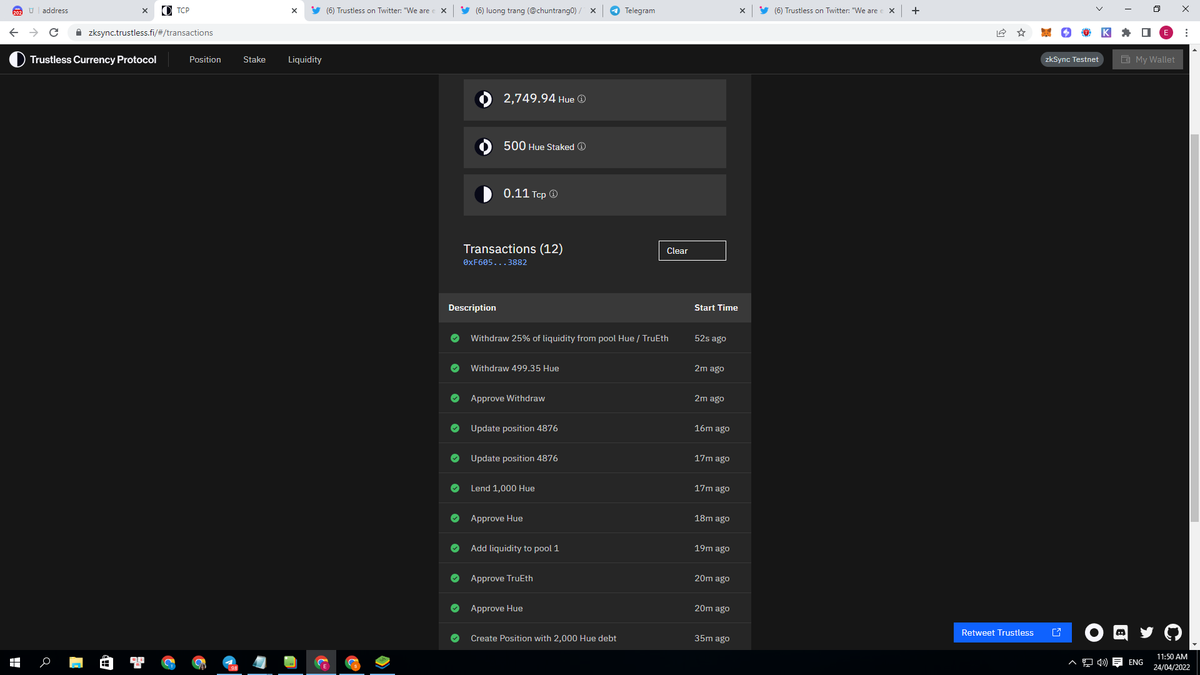
Task: Open the GitHub icon in footer
Action: [1173, 632]
